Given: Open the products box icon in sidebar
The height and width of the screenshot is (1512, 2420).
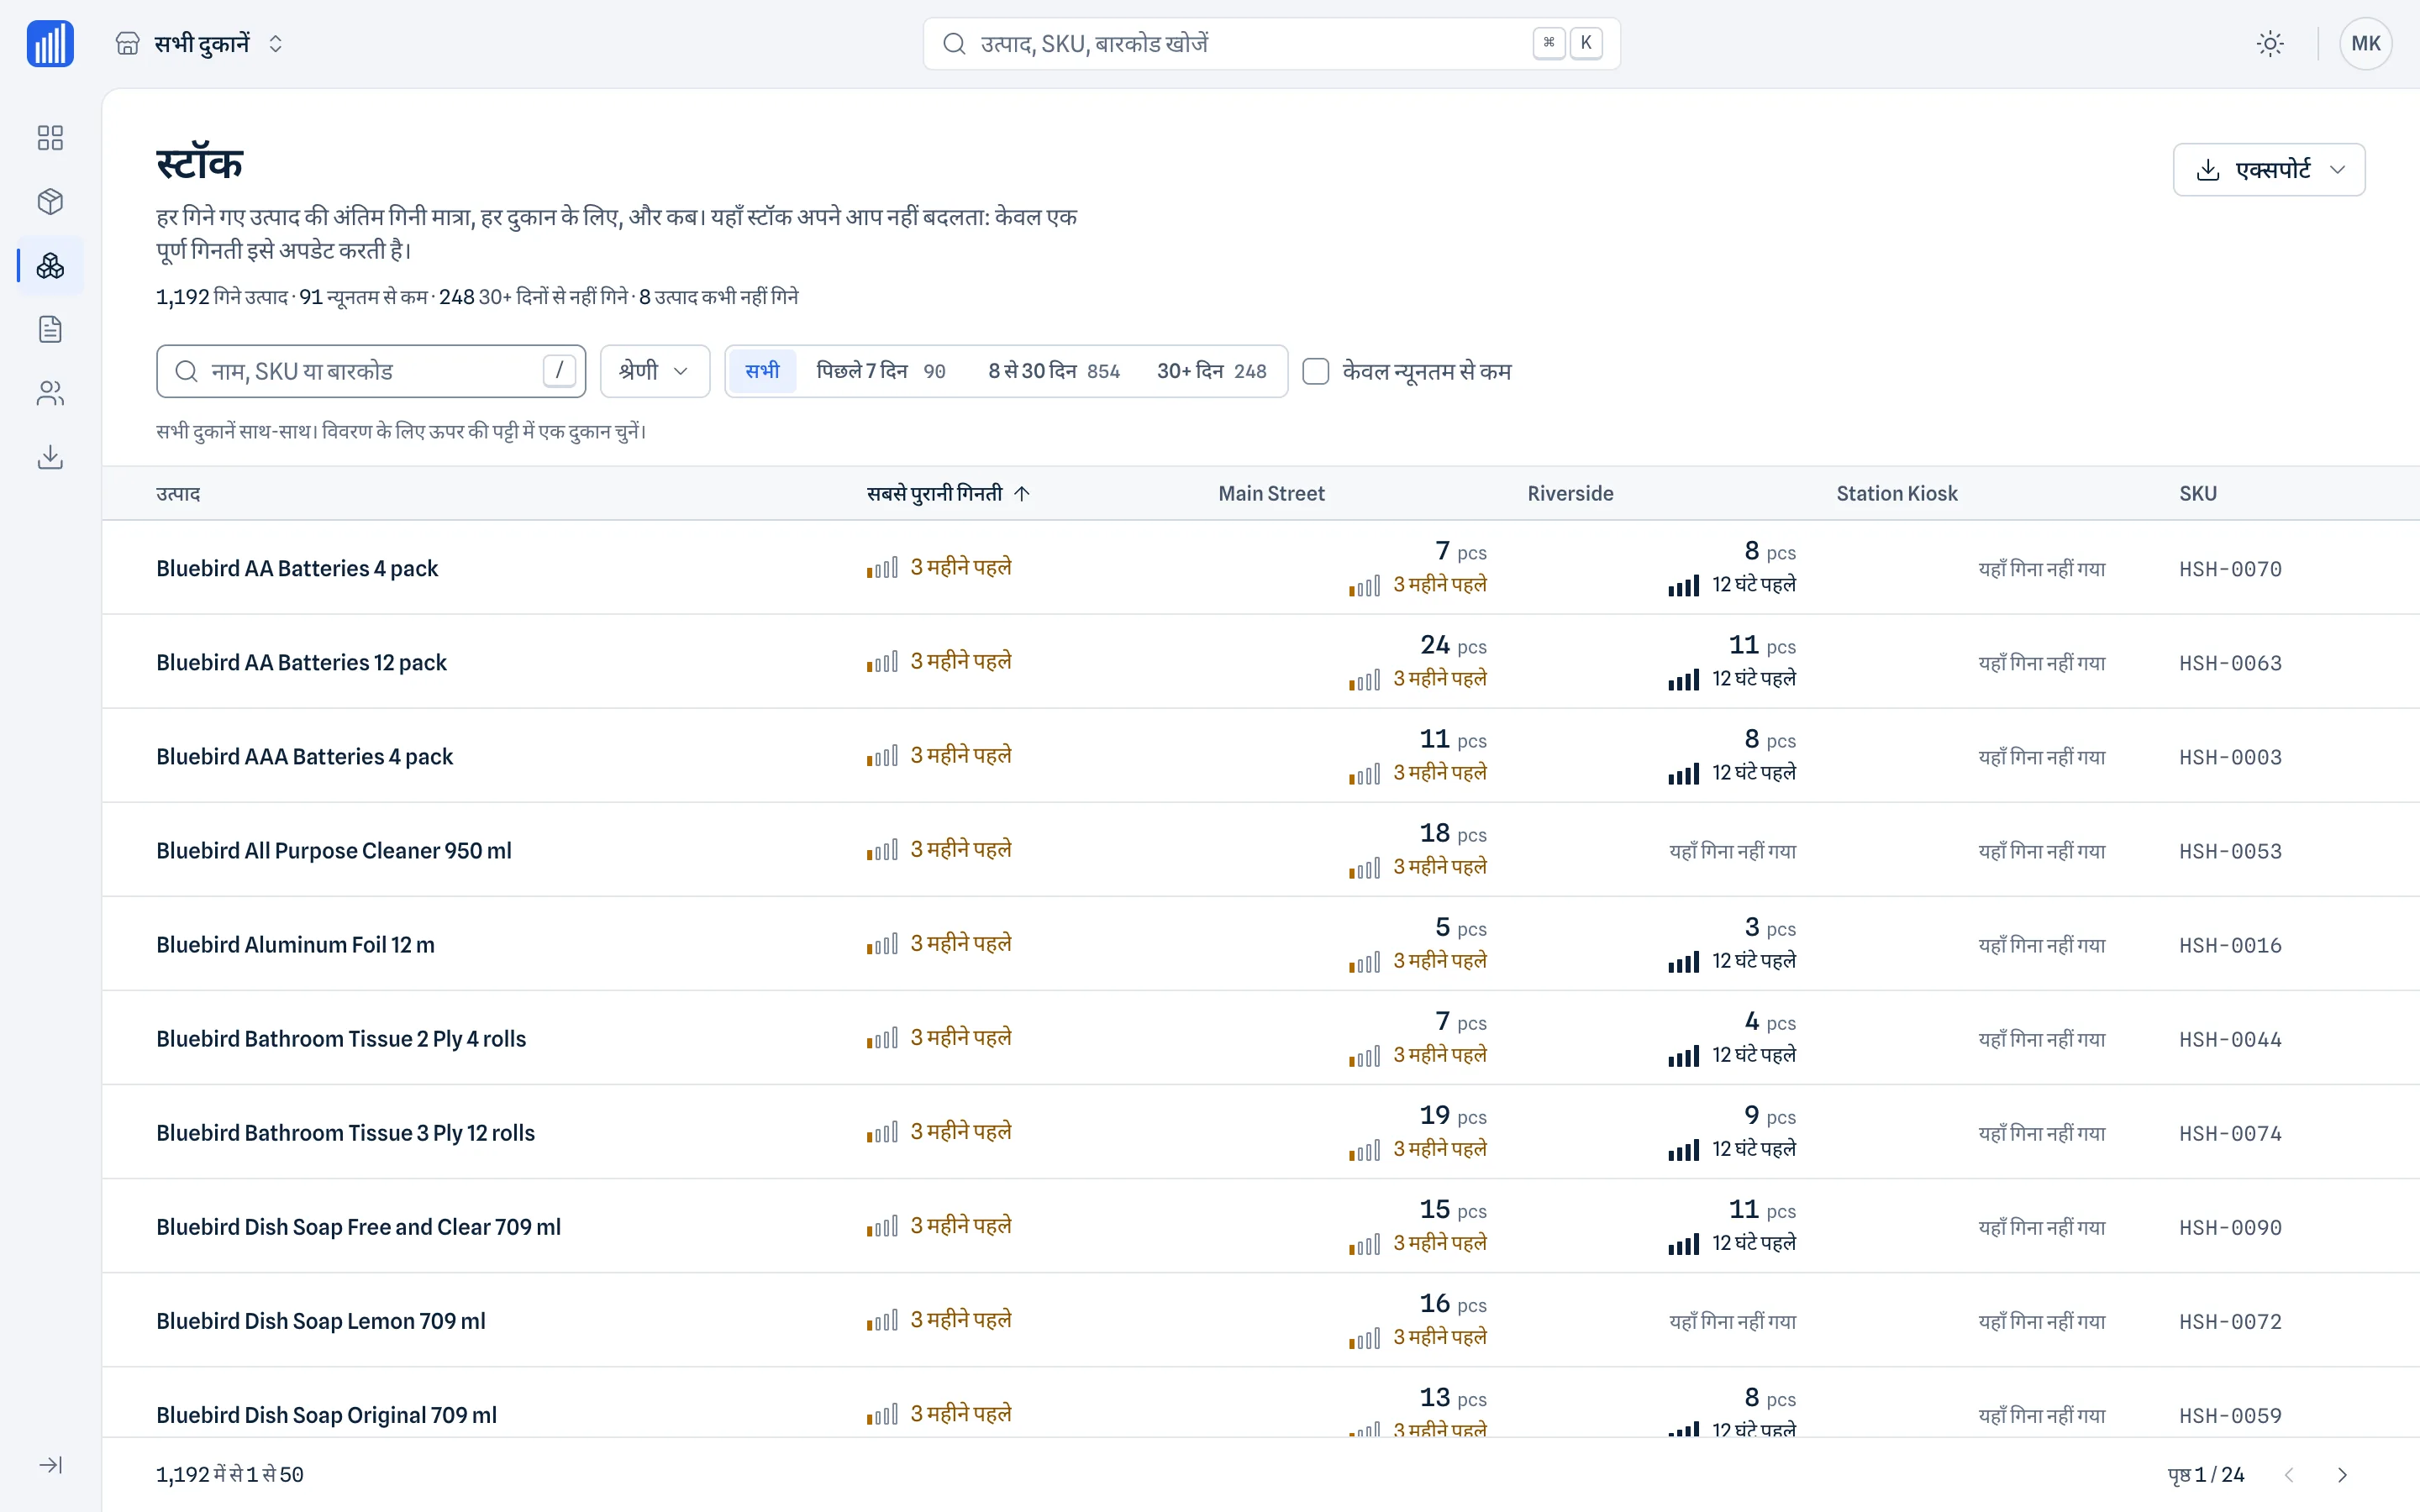Looking at the screenshot, I should pos(50,202).
